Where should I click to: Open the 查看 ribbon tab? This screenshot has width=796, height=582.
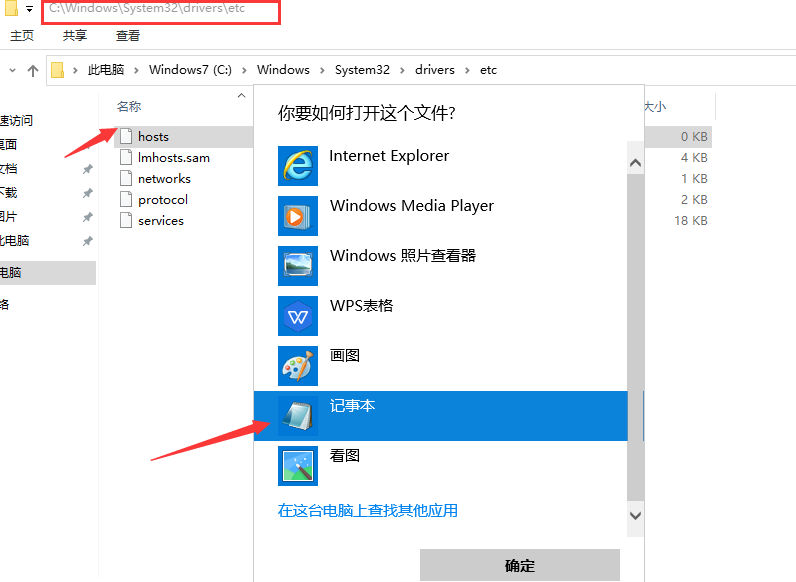click(x=127, y=36)
